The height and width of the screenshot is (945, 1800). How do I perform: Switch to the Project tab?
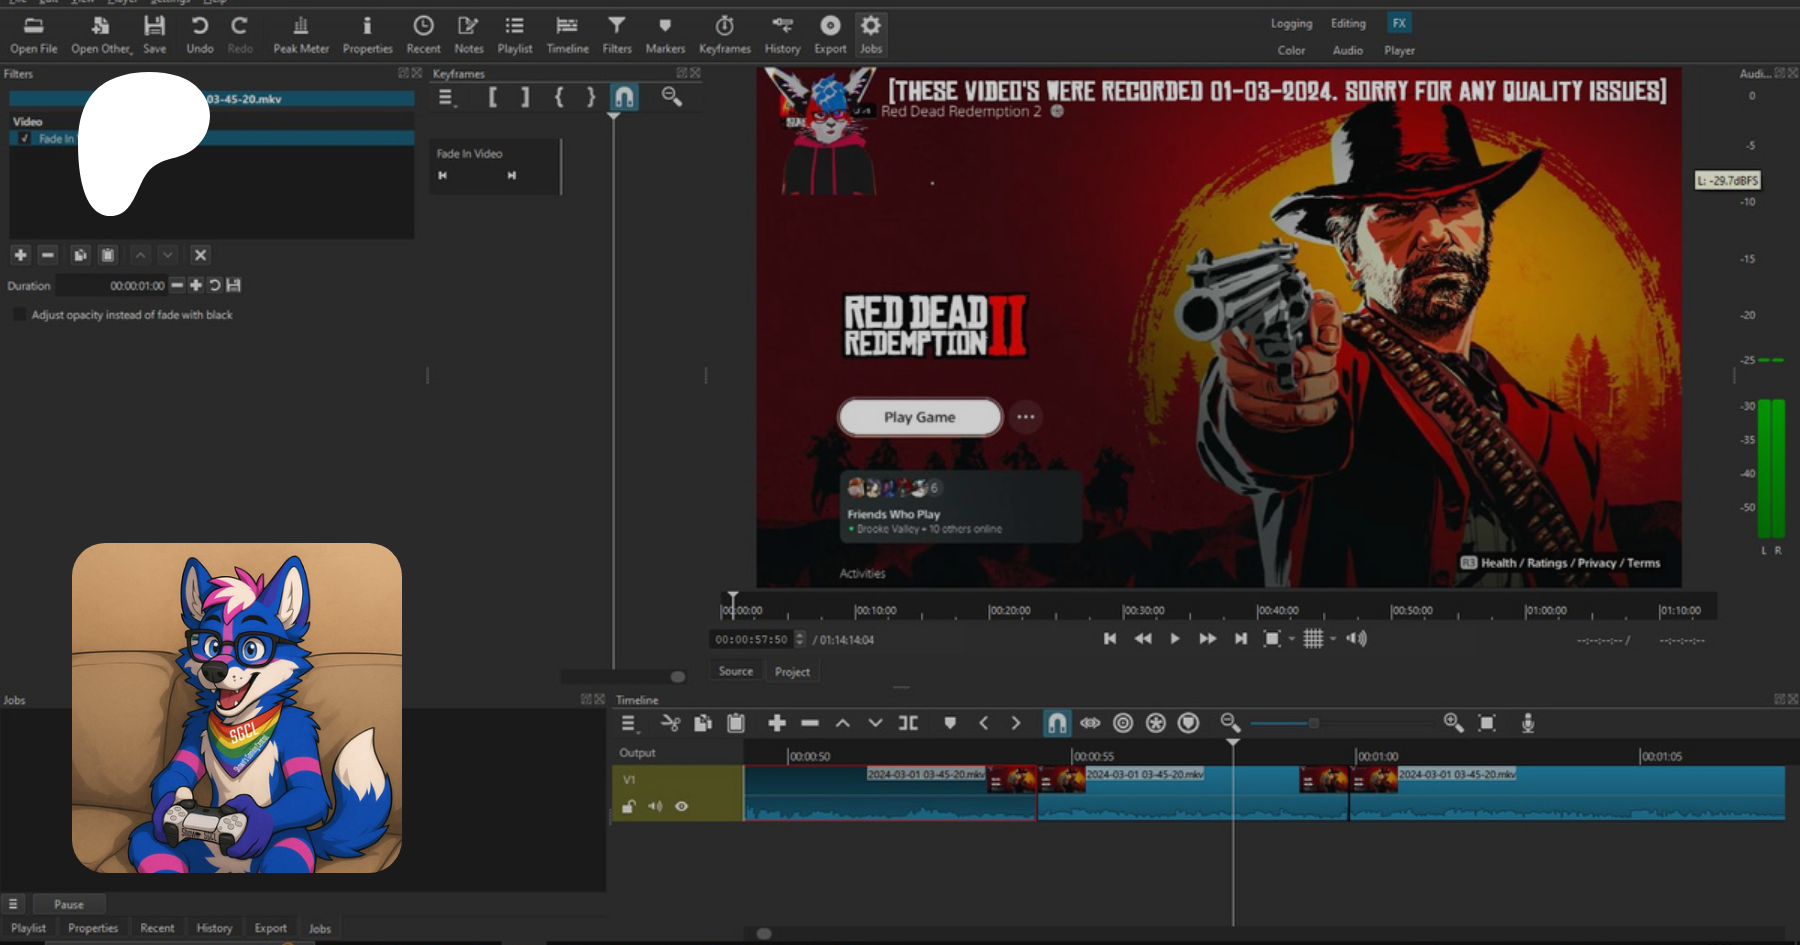[792, 672]
